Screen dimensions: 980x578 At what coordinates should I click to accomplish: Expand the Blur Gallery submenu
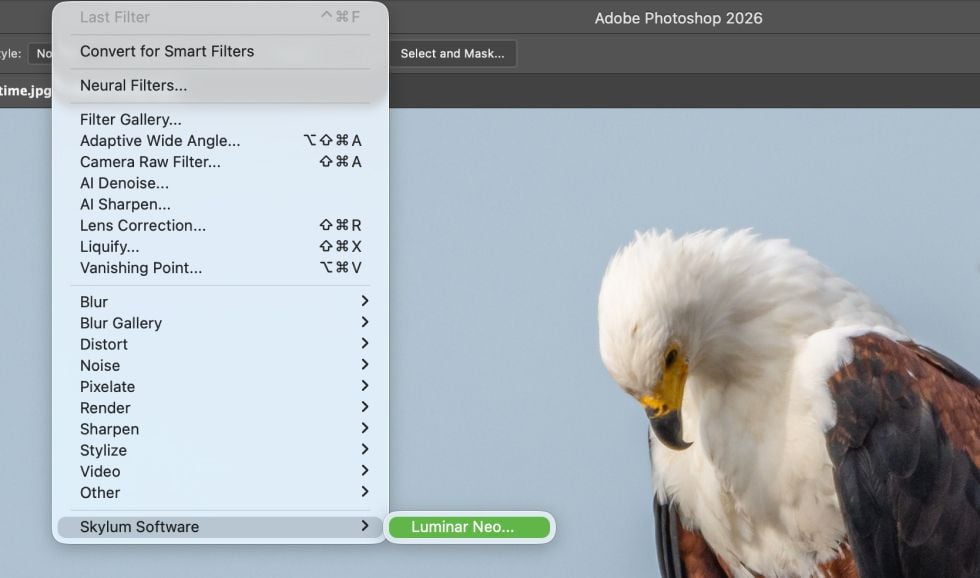[220, 323]
